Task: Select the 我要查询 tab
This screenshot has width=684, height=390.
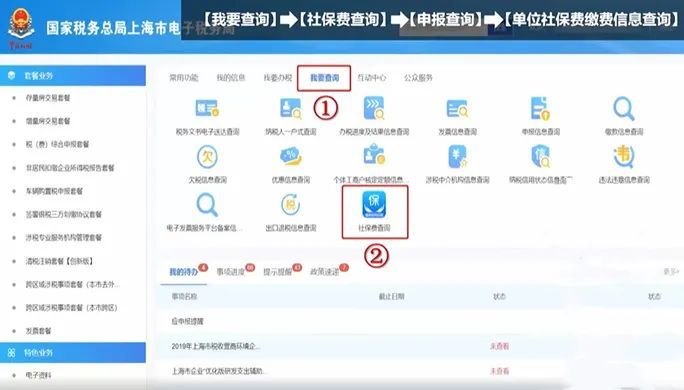Action: tap(324, 78)
